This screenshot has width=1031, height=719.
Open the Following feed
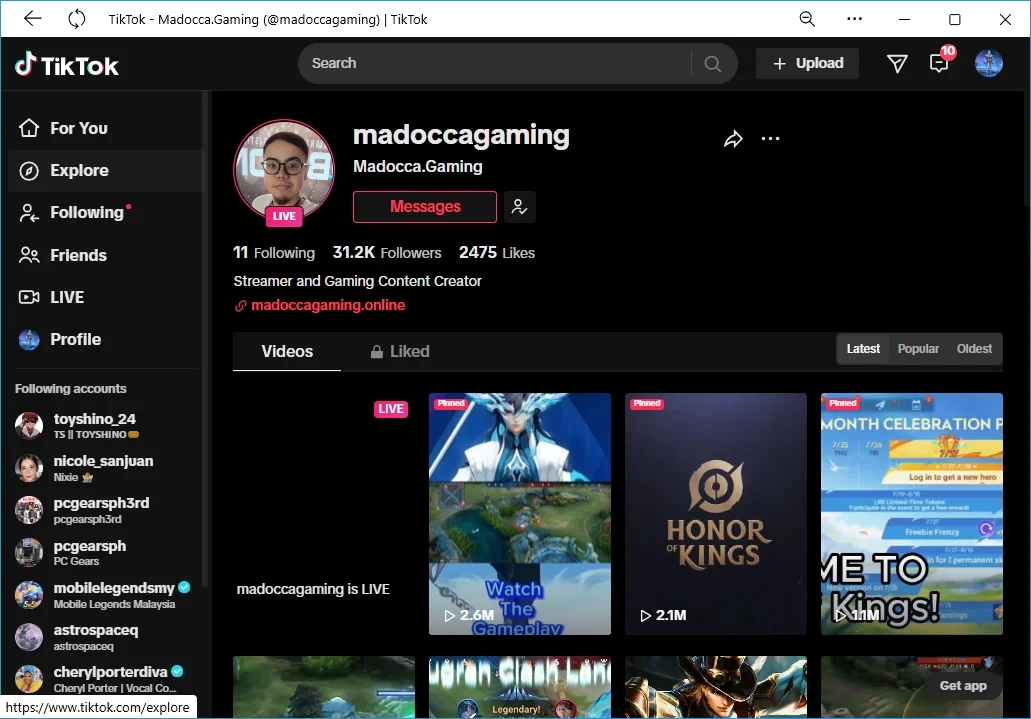point(105,212)
